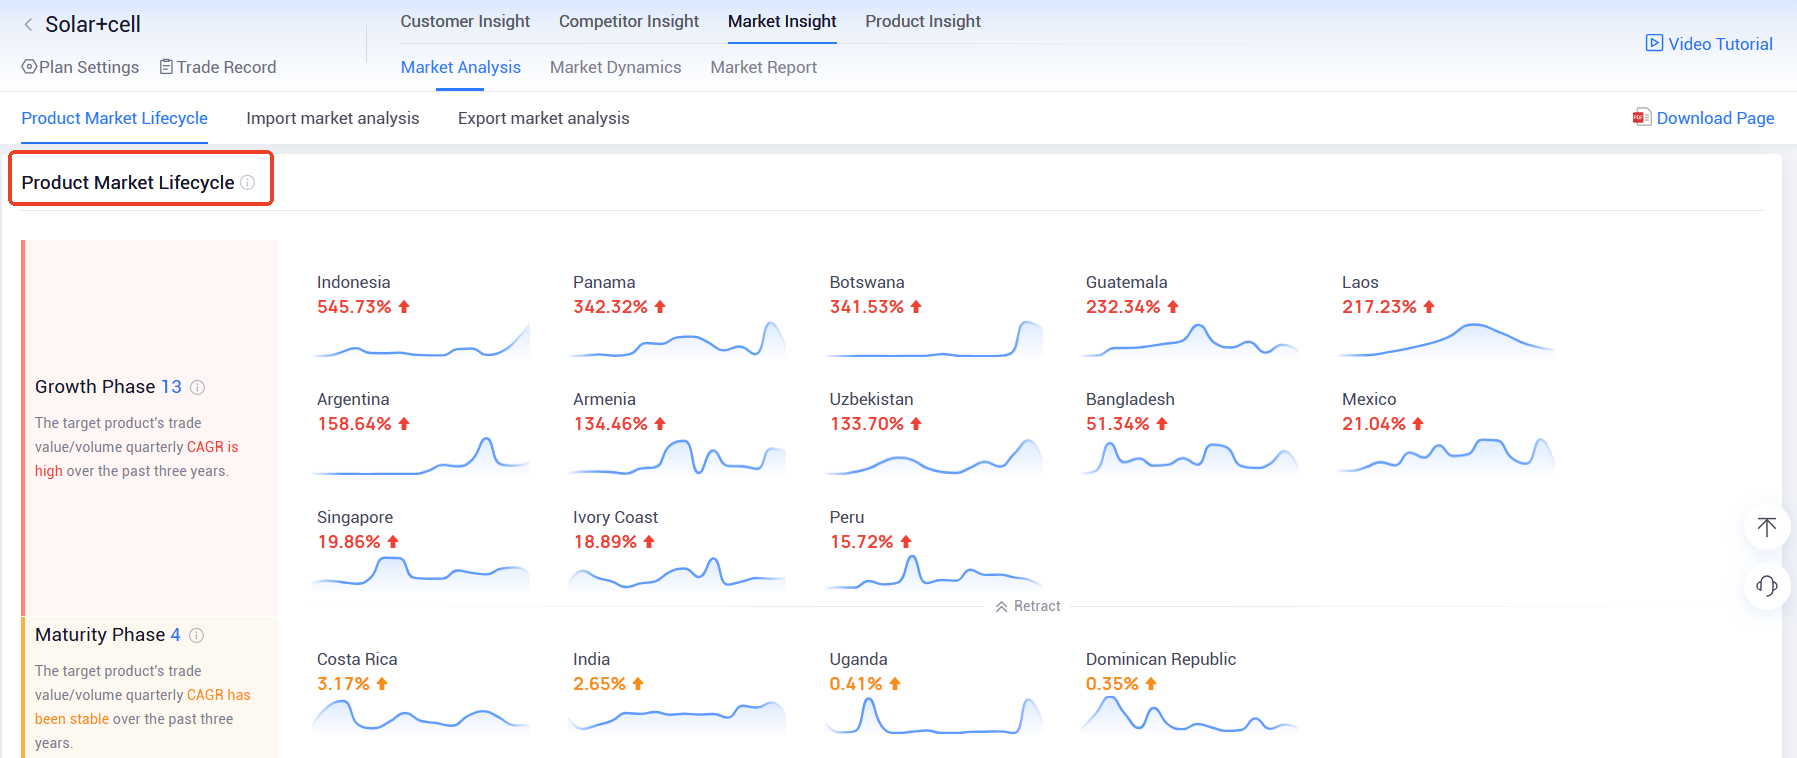The width and height of the screenshot is (1797, 758).
Task: Click the Video Tutorial play icon
Action: pos(1654,43)
